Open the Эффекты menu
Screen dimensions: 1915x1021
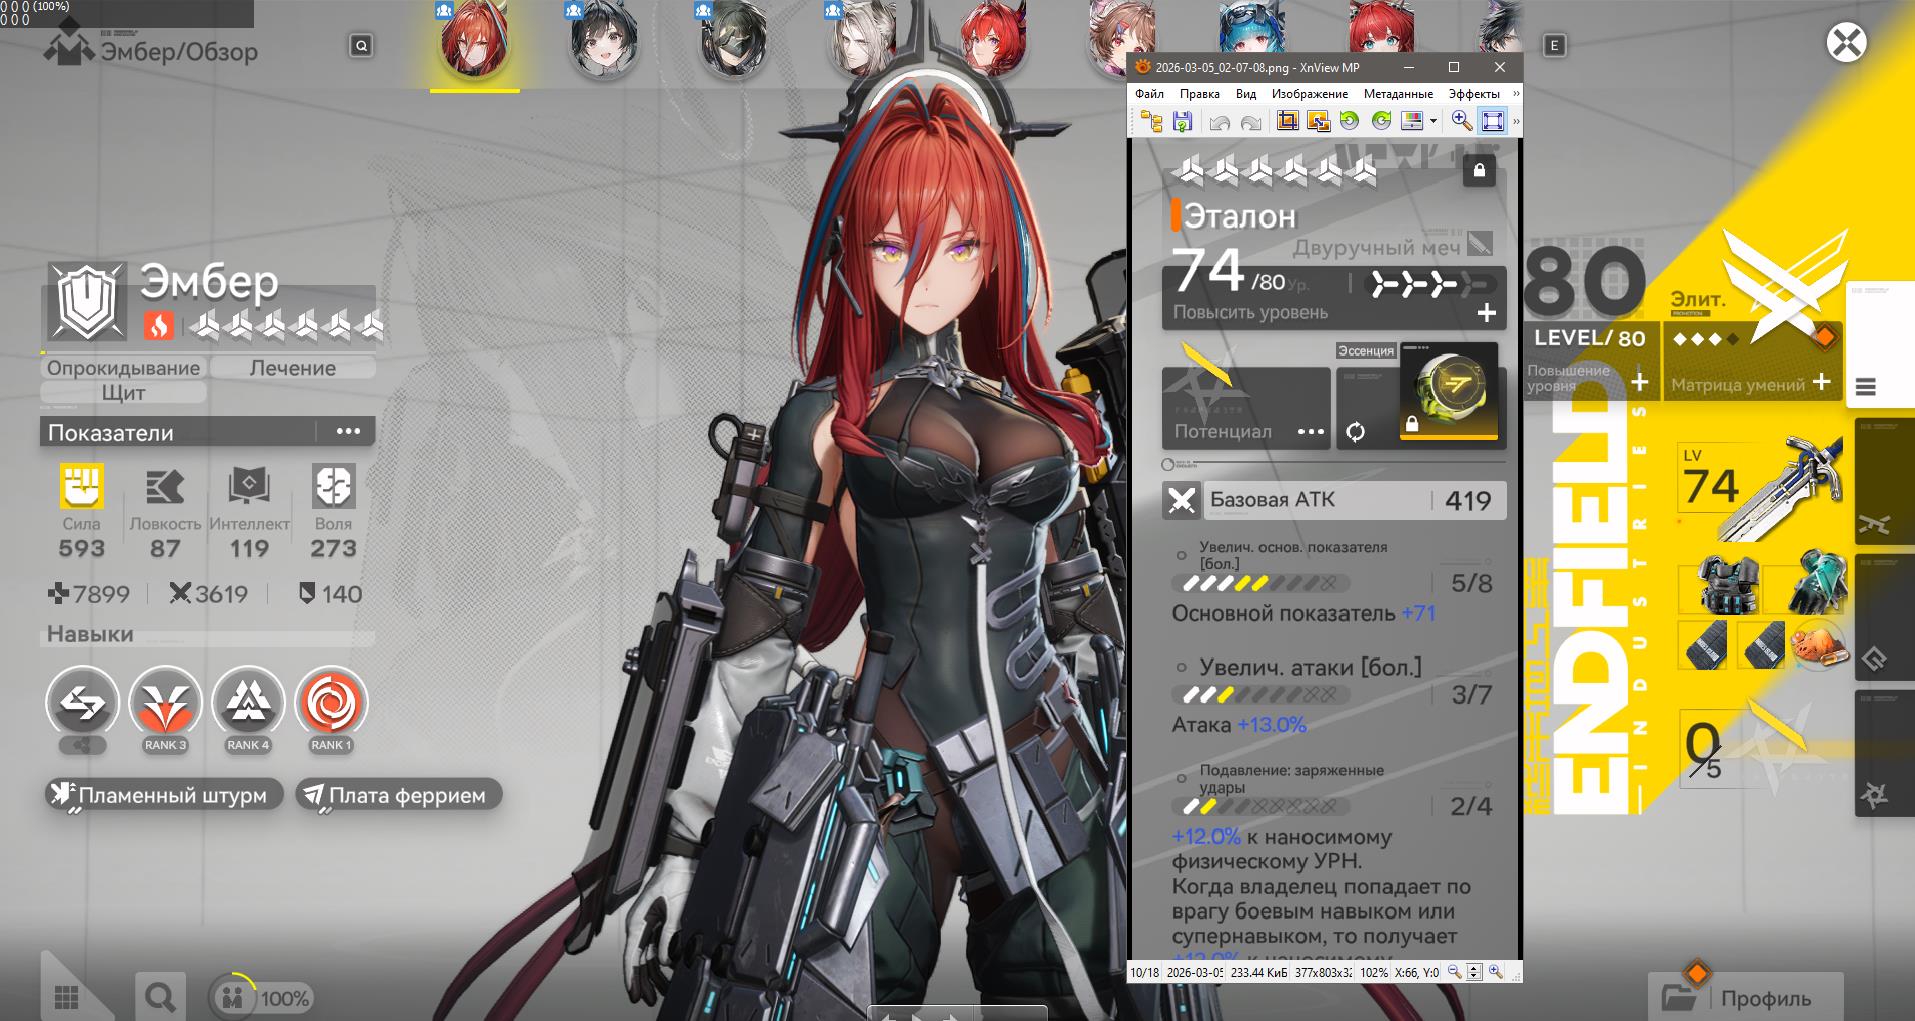tap(1474, 94)
